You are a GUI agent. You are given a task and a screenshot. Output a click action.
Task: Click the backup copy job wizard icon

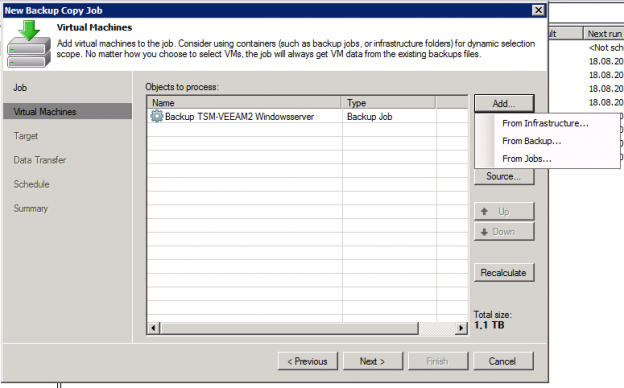pos(29,44)
